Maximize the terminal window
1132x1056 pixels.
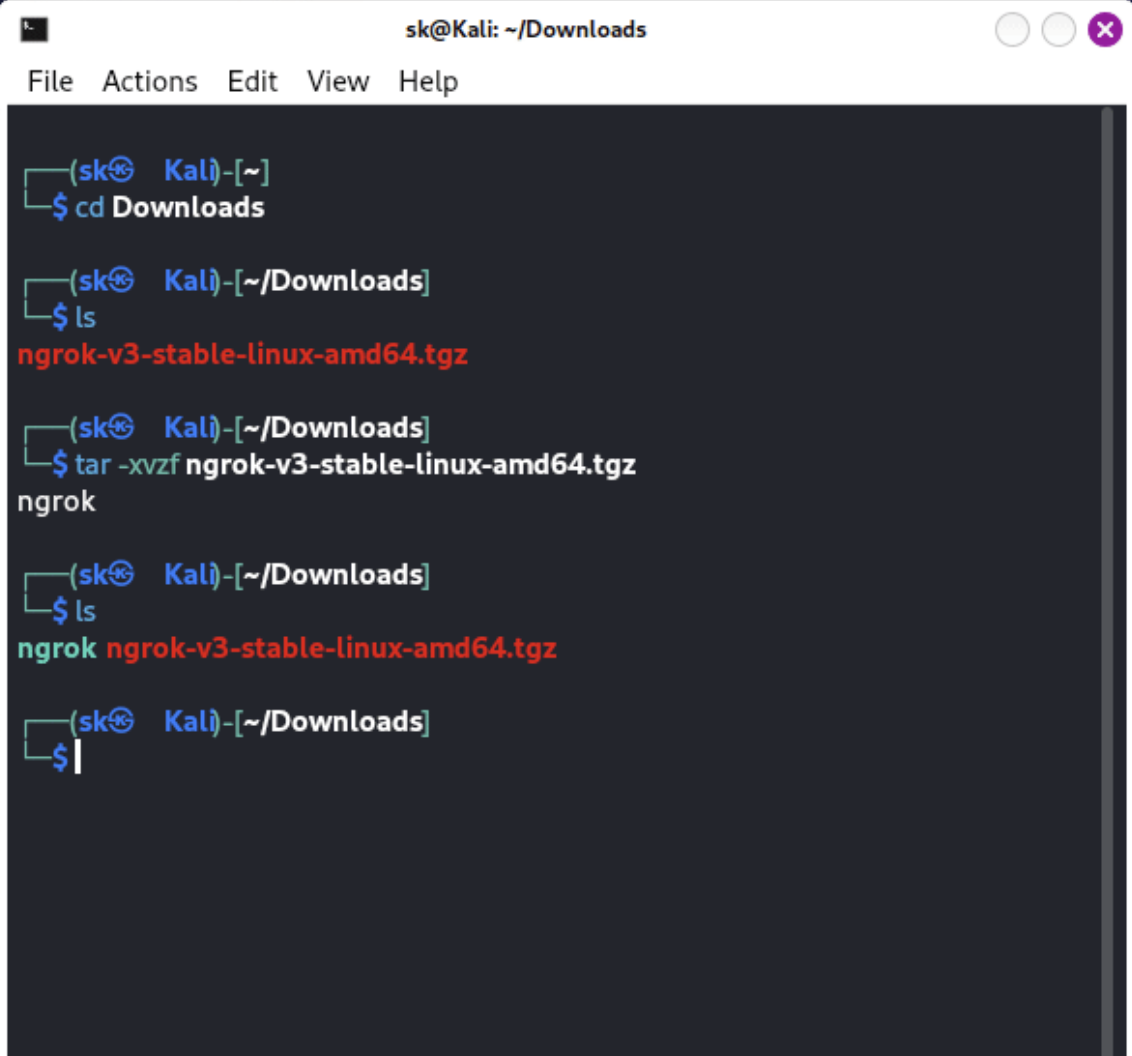pyautogui.click(x=1058, y=31)
